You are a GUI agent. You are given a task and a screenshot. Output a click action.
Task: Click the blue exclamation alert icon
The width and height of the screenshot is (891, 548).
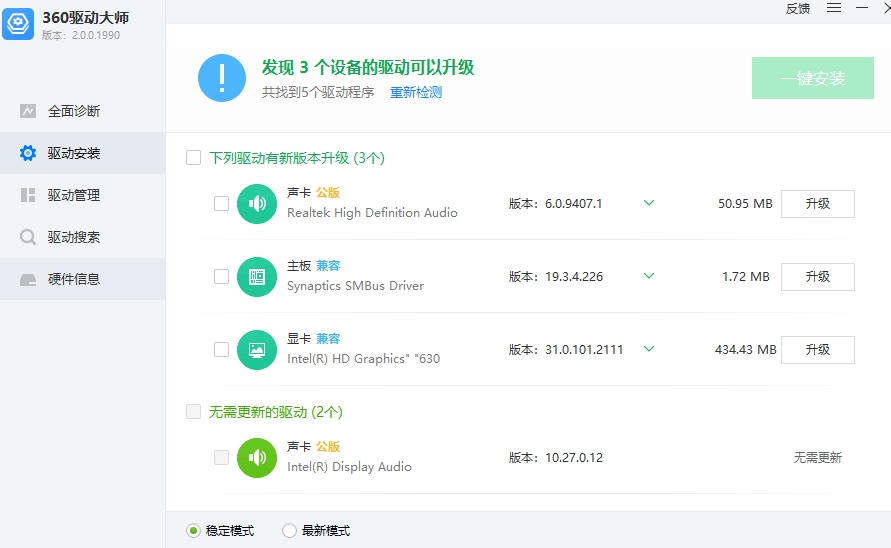222,78
